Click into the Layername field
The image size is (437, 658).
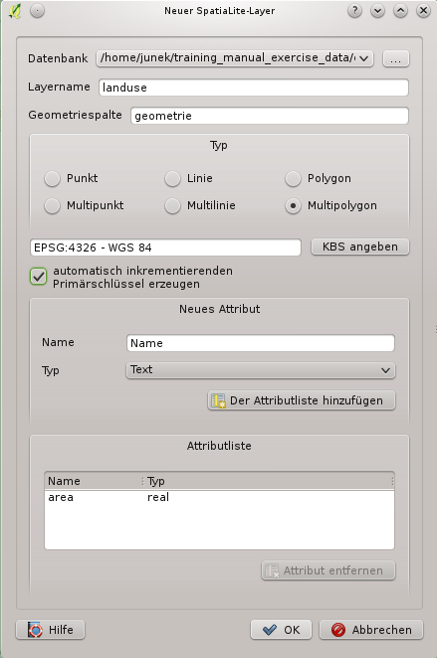tap(254, 88)
